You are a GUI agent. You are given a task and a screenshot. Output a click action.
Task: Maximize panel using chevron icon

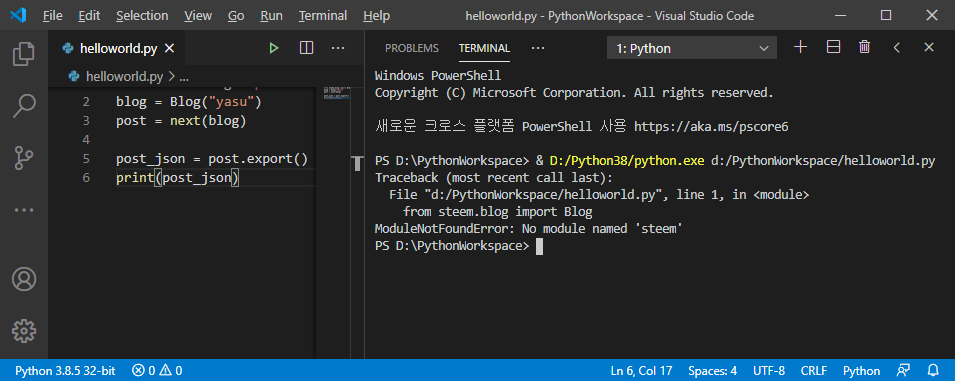pos(897,47)
